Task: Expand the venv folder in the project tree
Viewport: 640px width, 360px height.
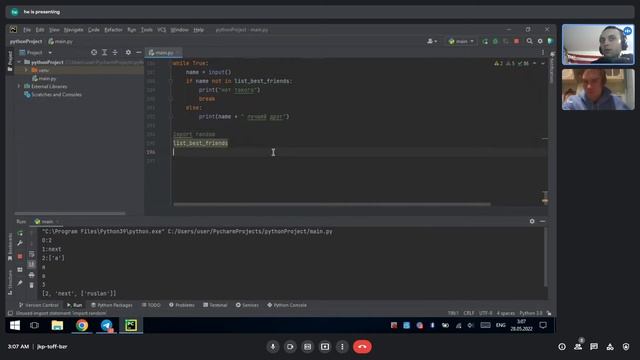Action: click(27, 70)
